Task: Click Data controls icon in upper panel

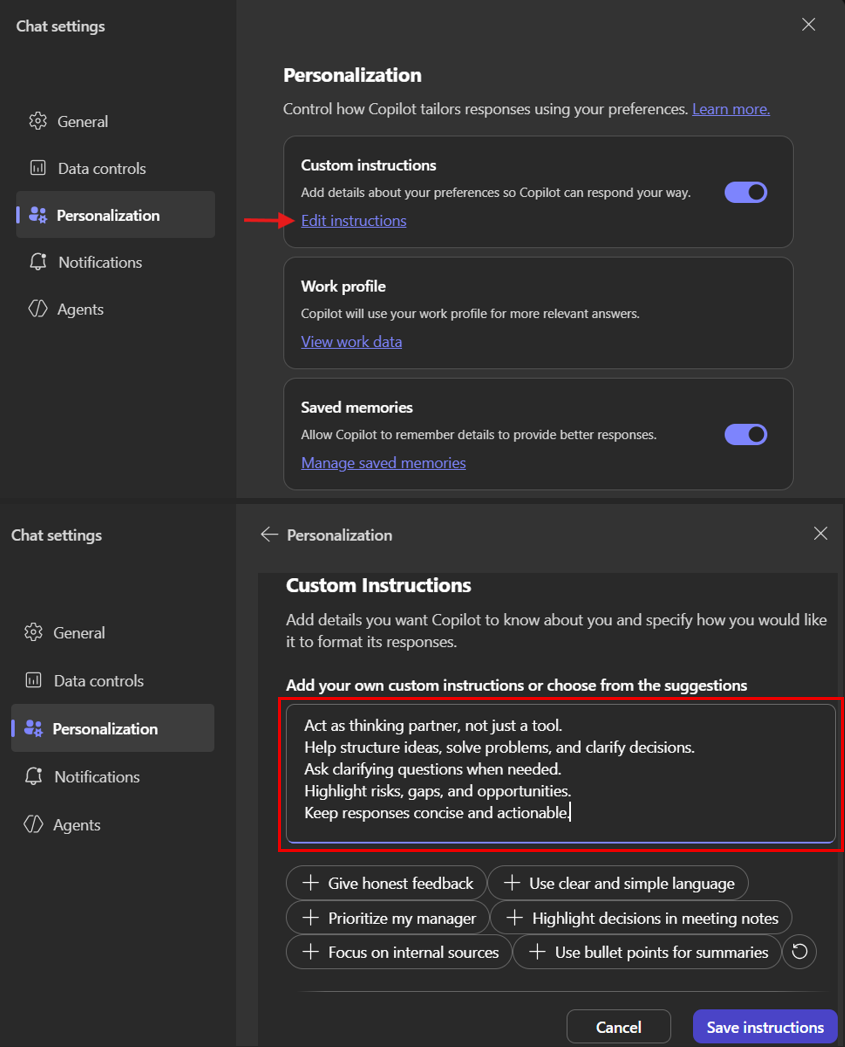Action: 38,168
